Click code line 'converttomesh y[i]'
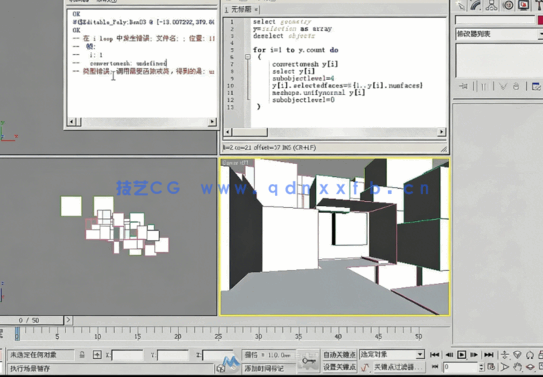543x377 pixels. 305,64
